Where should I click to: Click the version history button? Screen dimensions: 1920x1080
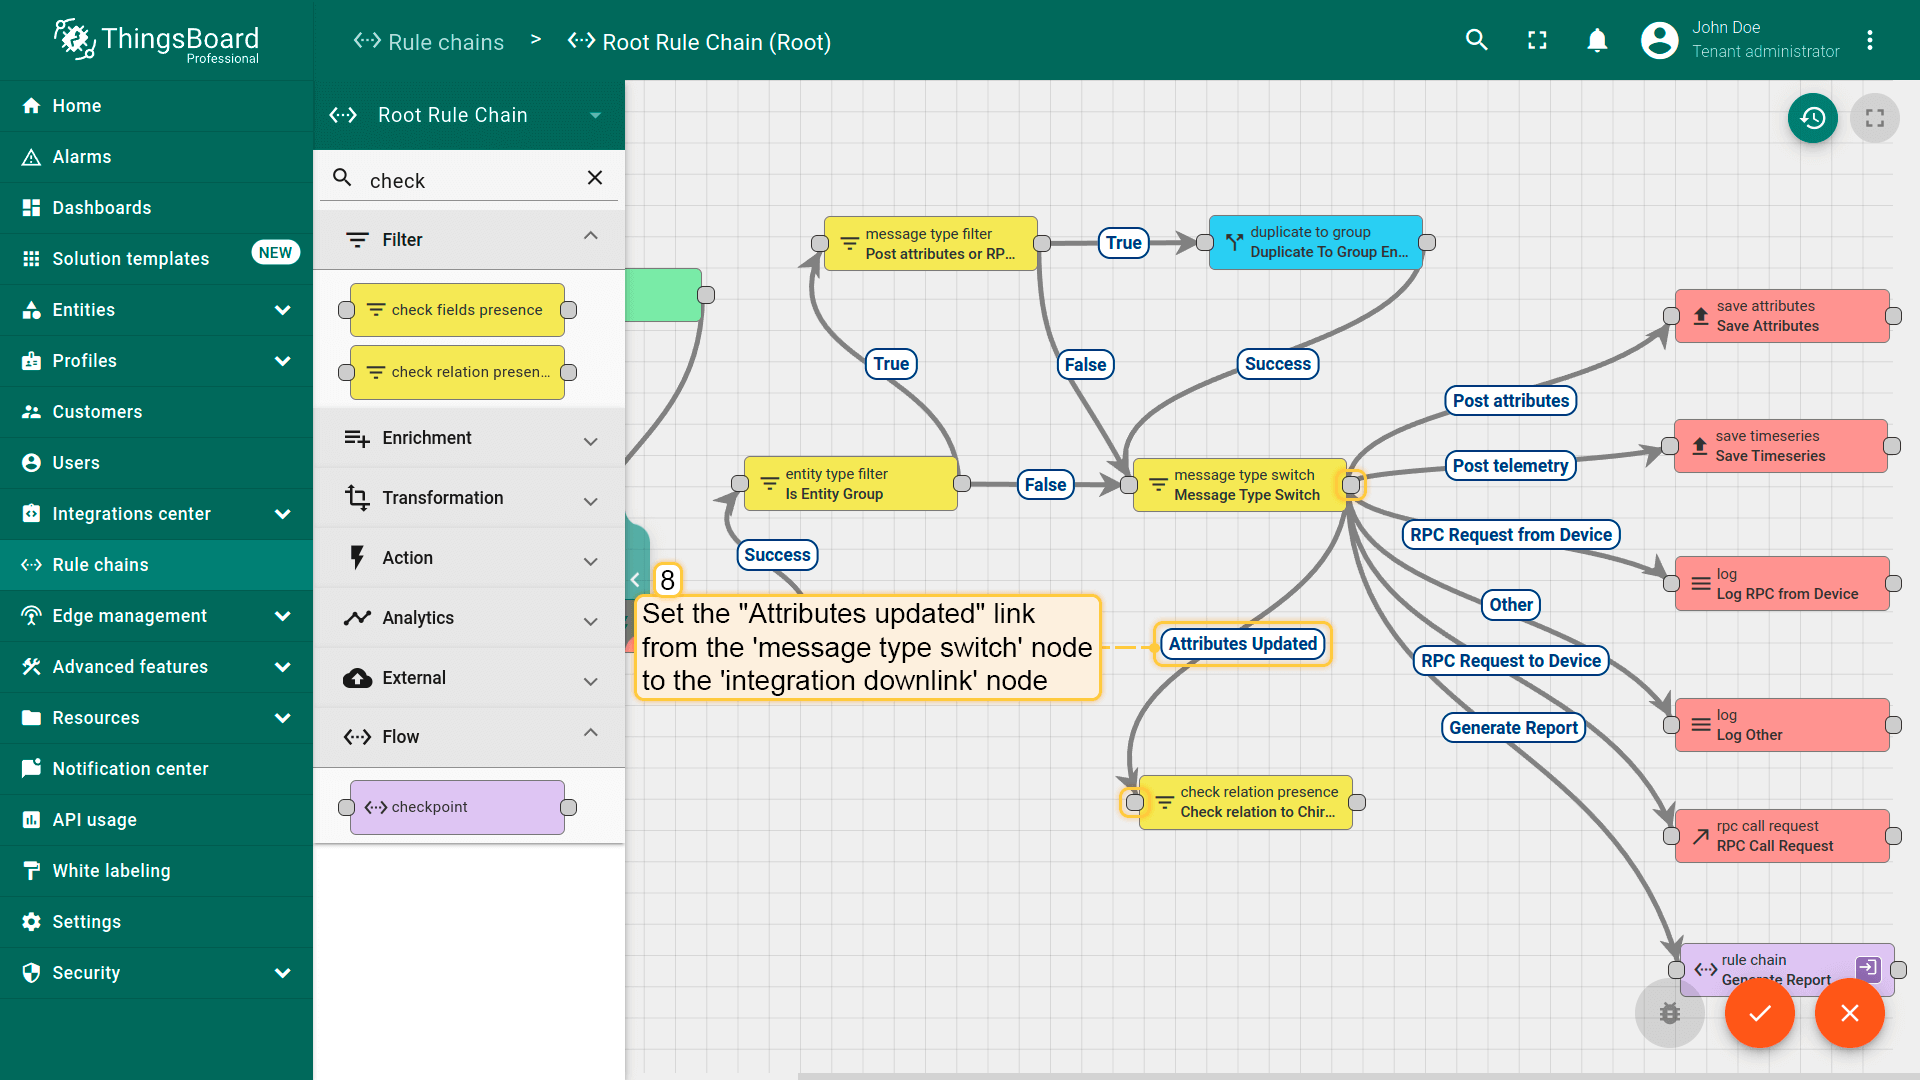(x=1812, y=118)
